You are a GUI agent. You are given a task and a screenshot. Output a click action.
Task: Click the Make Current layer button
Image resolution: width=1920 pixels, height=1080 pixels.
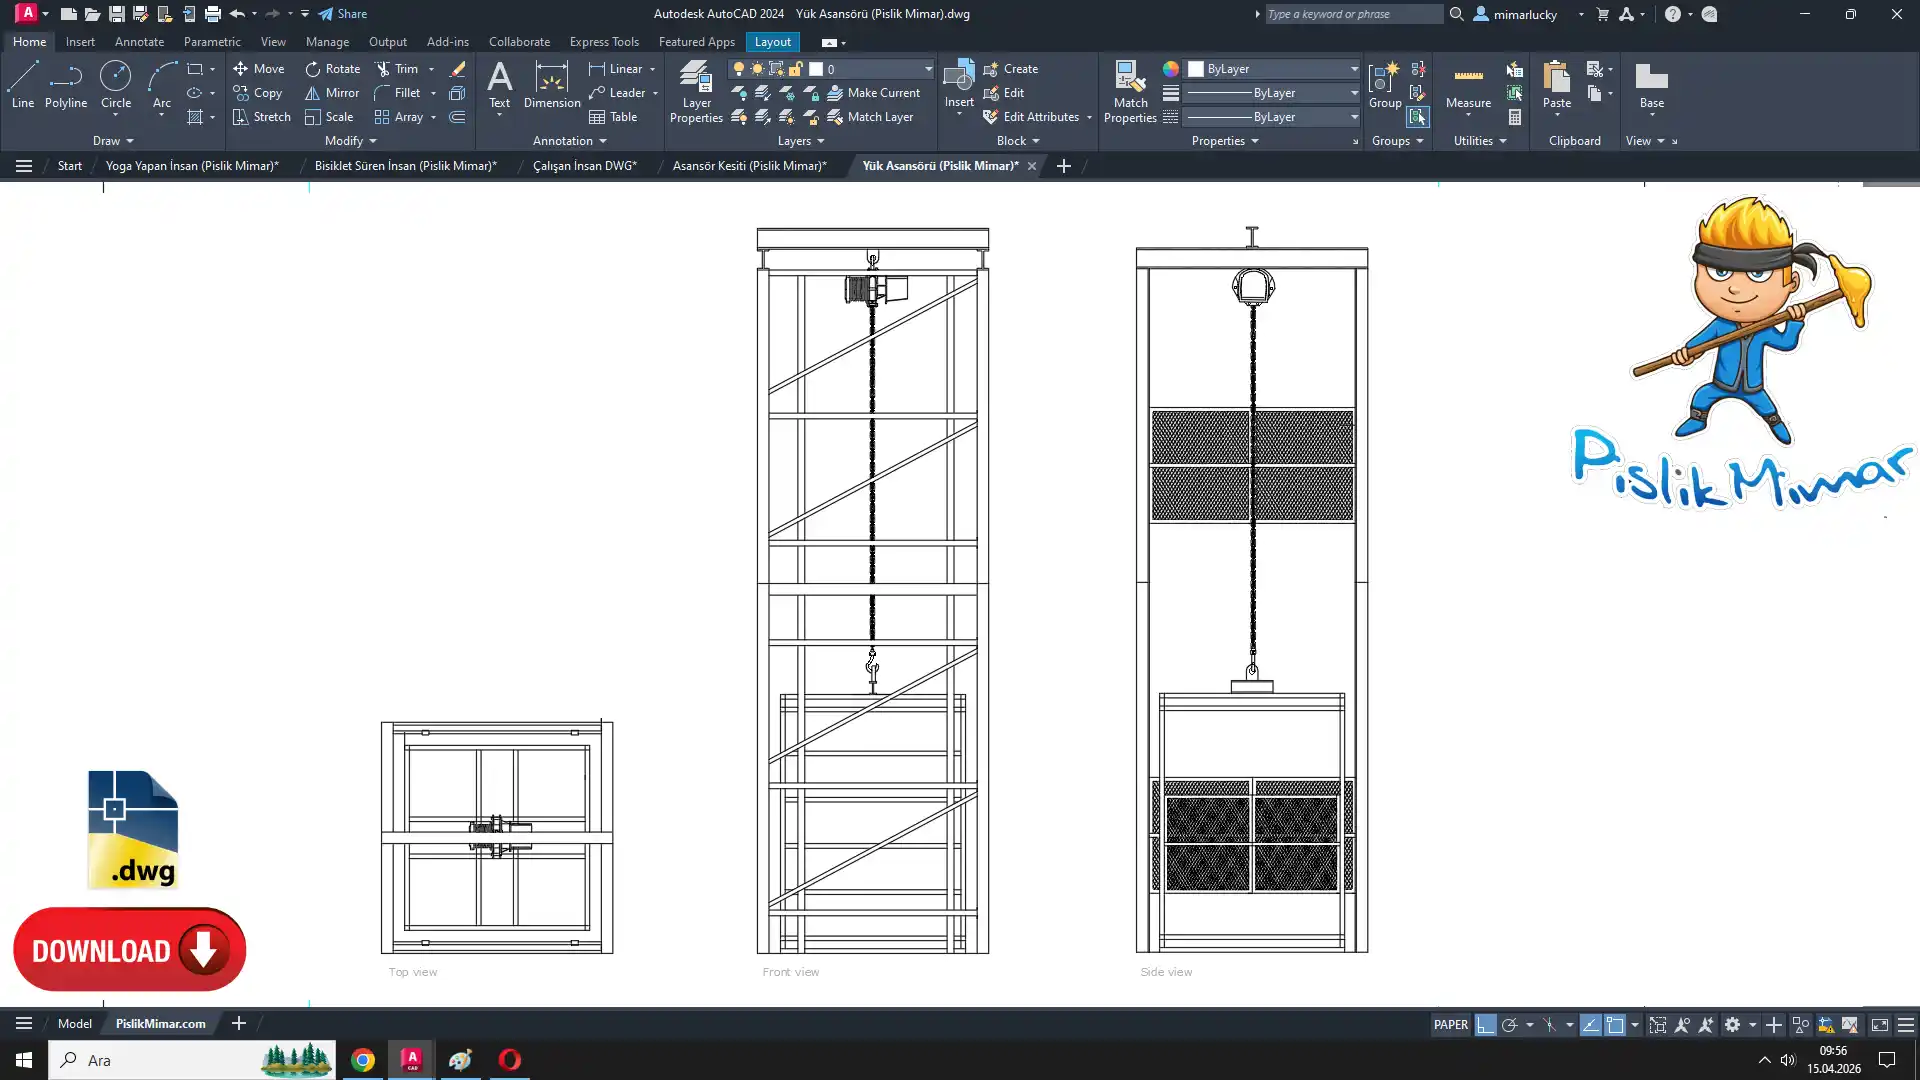[x=872, y=93]
